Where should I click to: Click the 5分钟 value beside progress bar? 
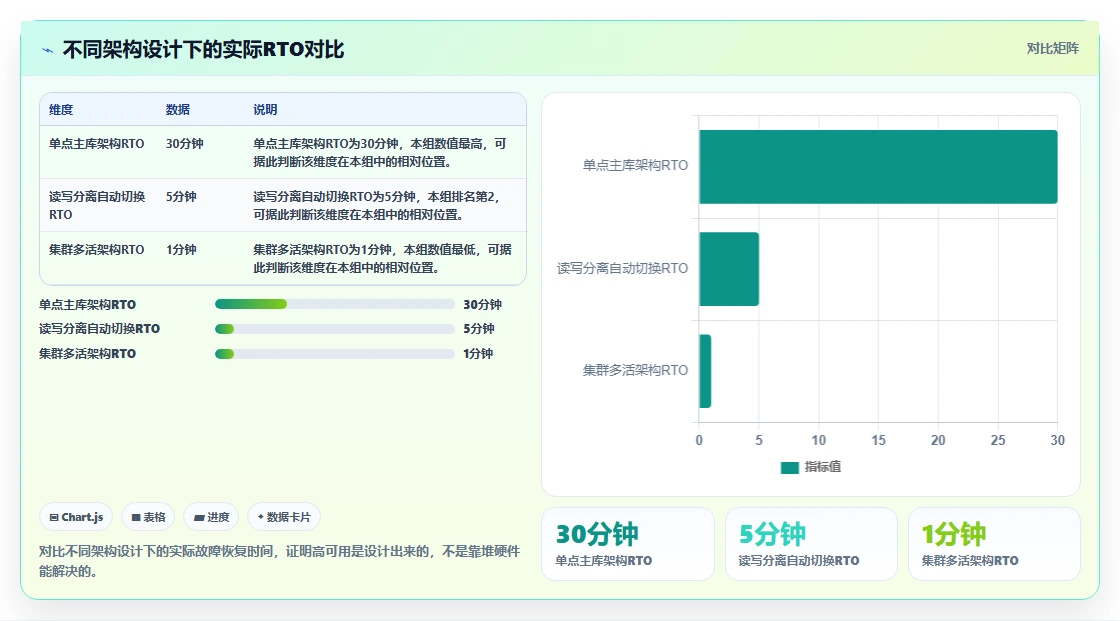click(x=479, y=329)
